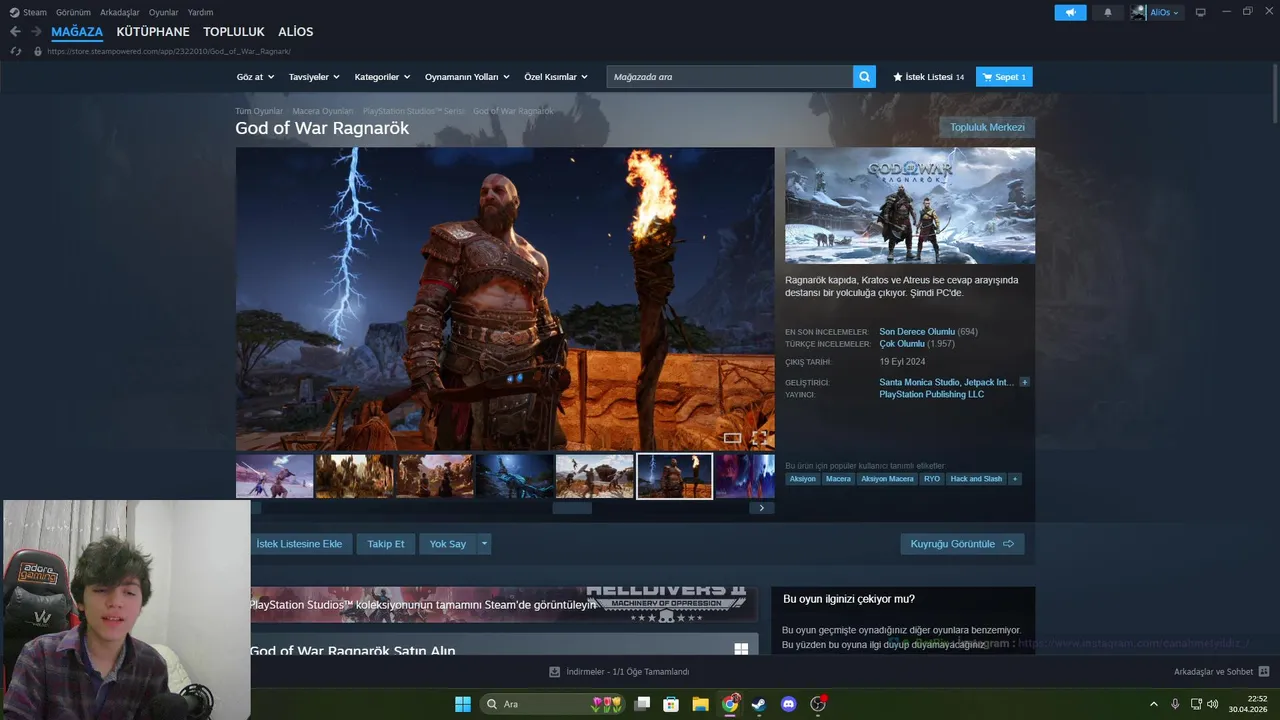Open the Arkadaşlar menu
This screenshot has height=720, width=1280.
120,12
